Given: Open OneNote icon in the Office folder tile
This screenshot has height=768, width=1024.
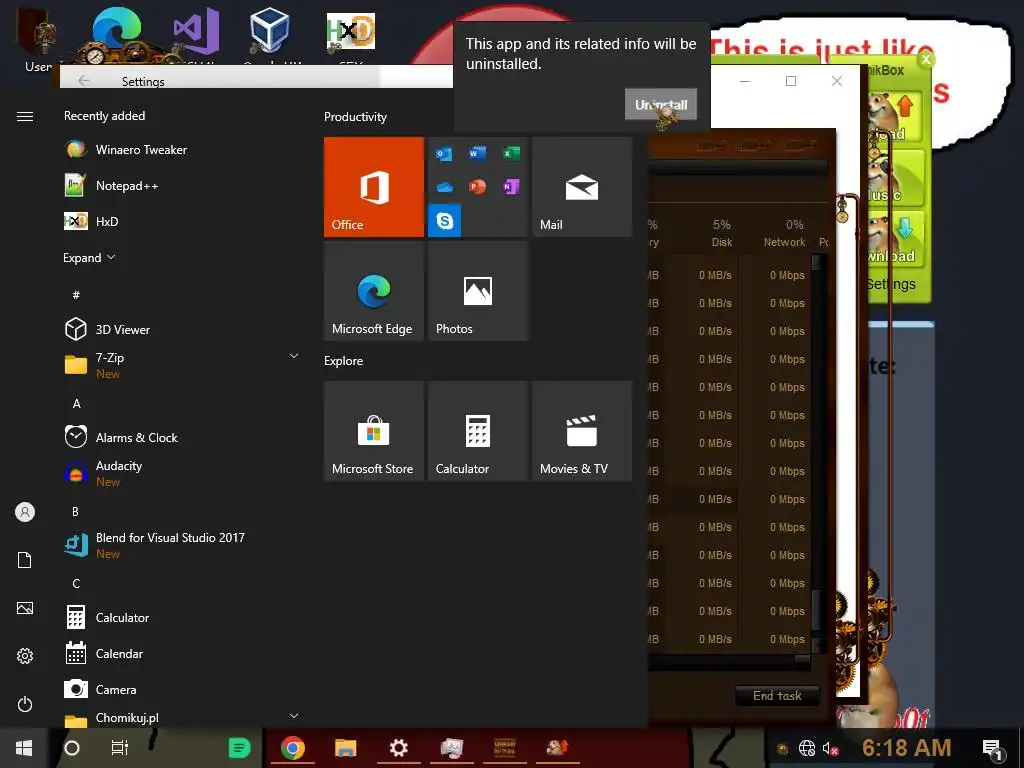Looking at the screenshot, I should pyautogui.click(x=511, y=187).
